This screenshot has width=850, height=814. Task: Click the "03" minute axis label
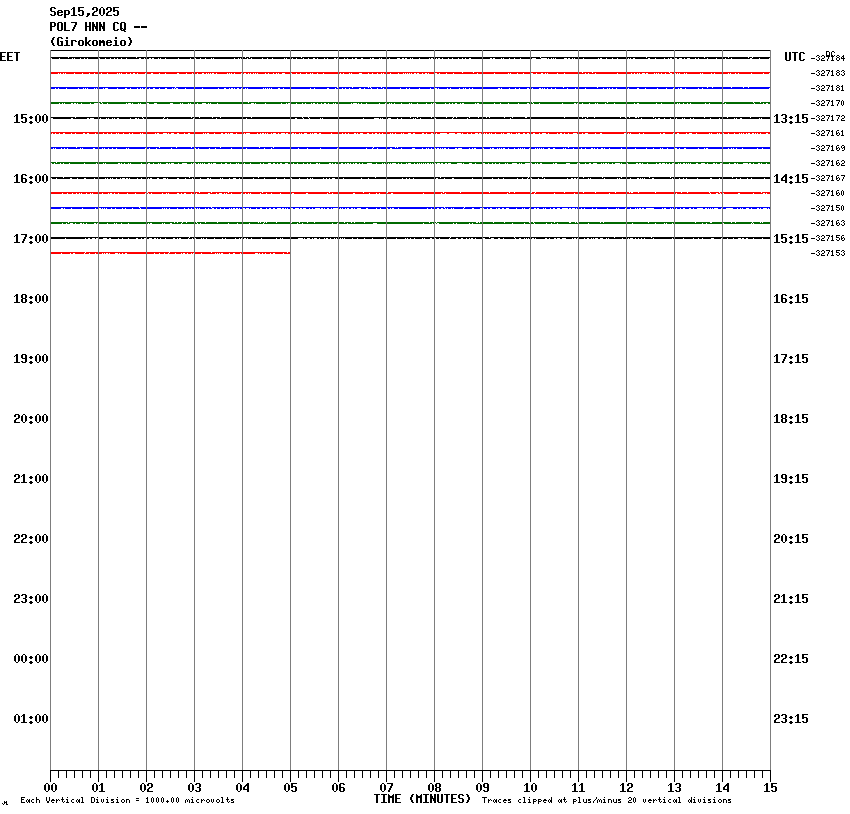(194, 788)
